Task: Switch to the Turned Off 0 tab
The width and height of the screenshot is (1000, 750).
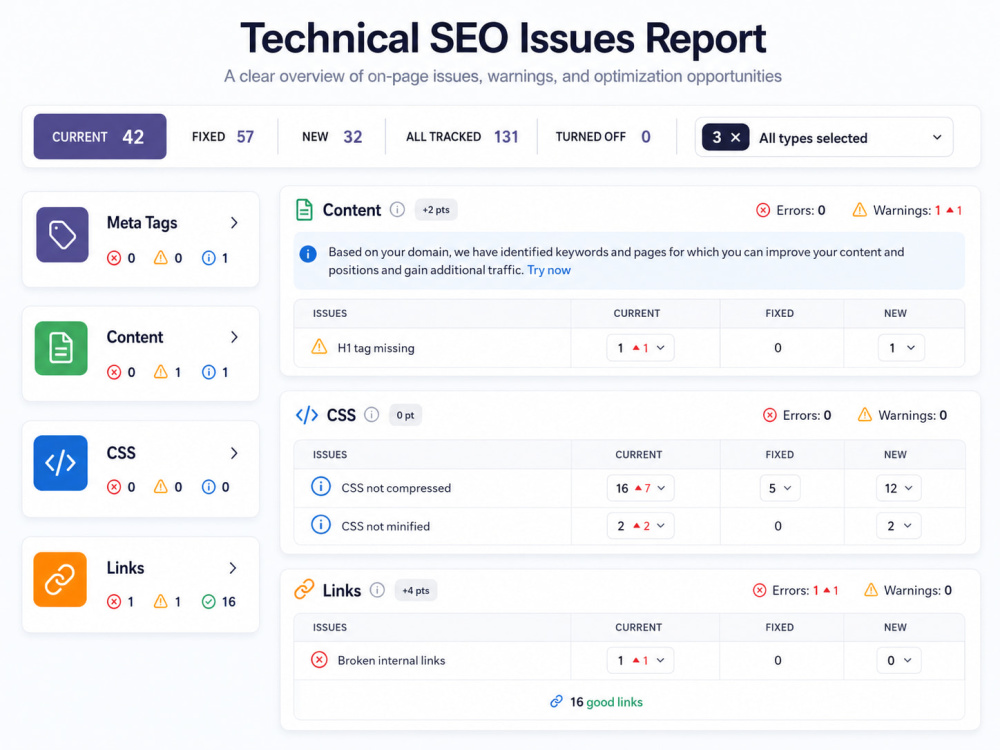Action: (x=603, y=136)
